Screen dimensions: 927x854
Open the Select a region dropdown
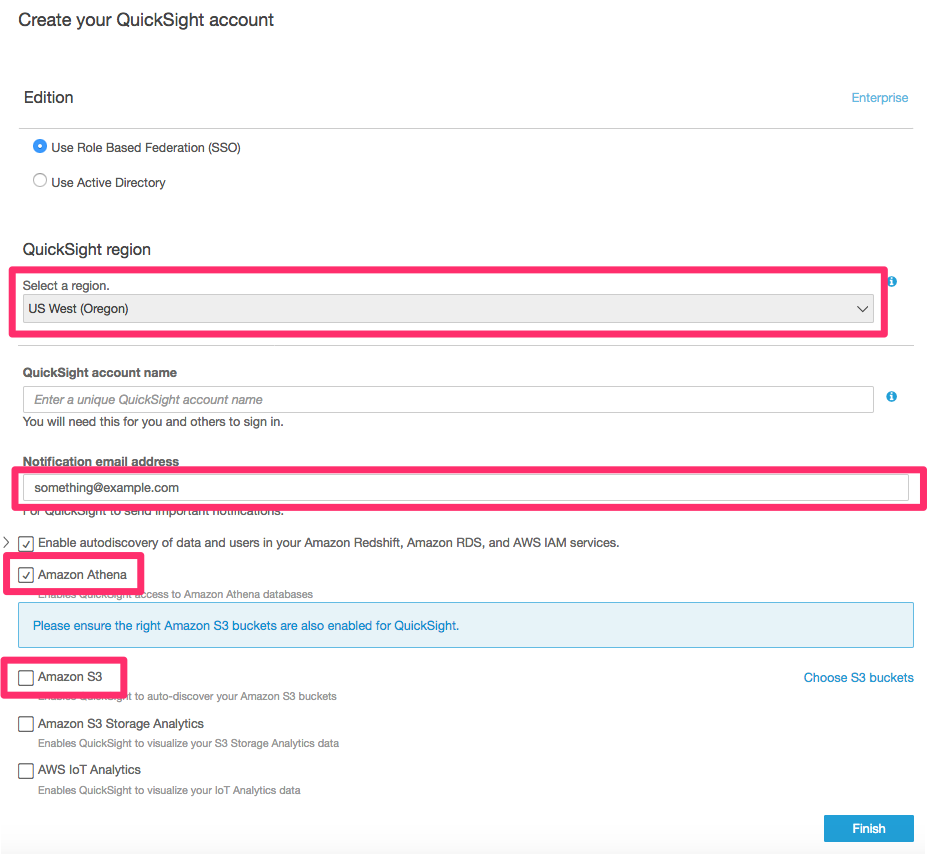tap(448, 309)
